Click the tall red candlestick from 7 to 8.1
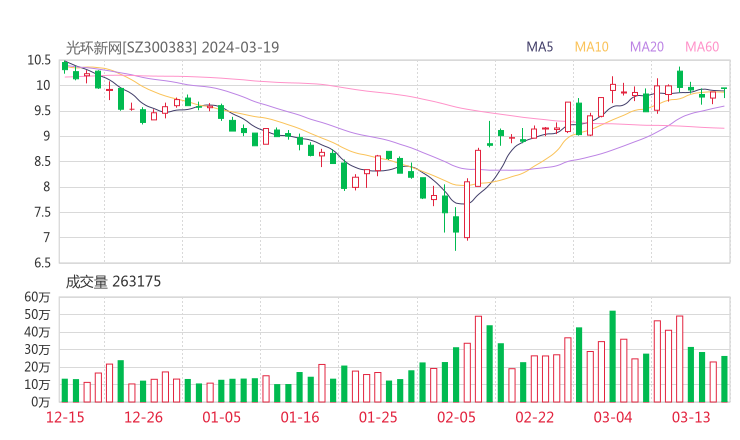 pos(467,209)
